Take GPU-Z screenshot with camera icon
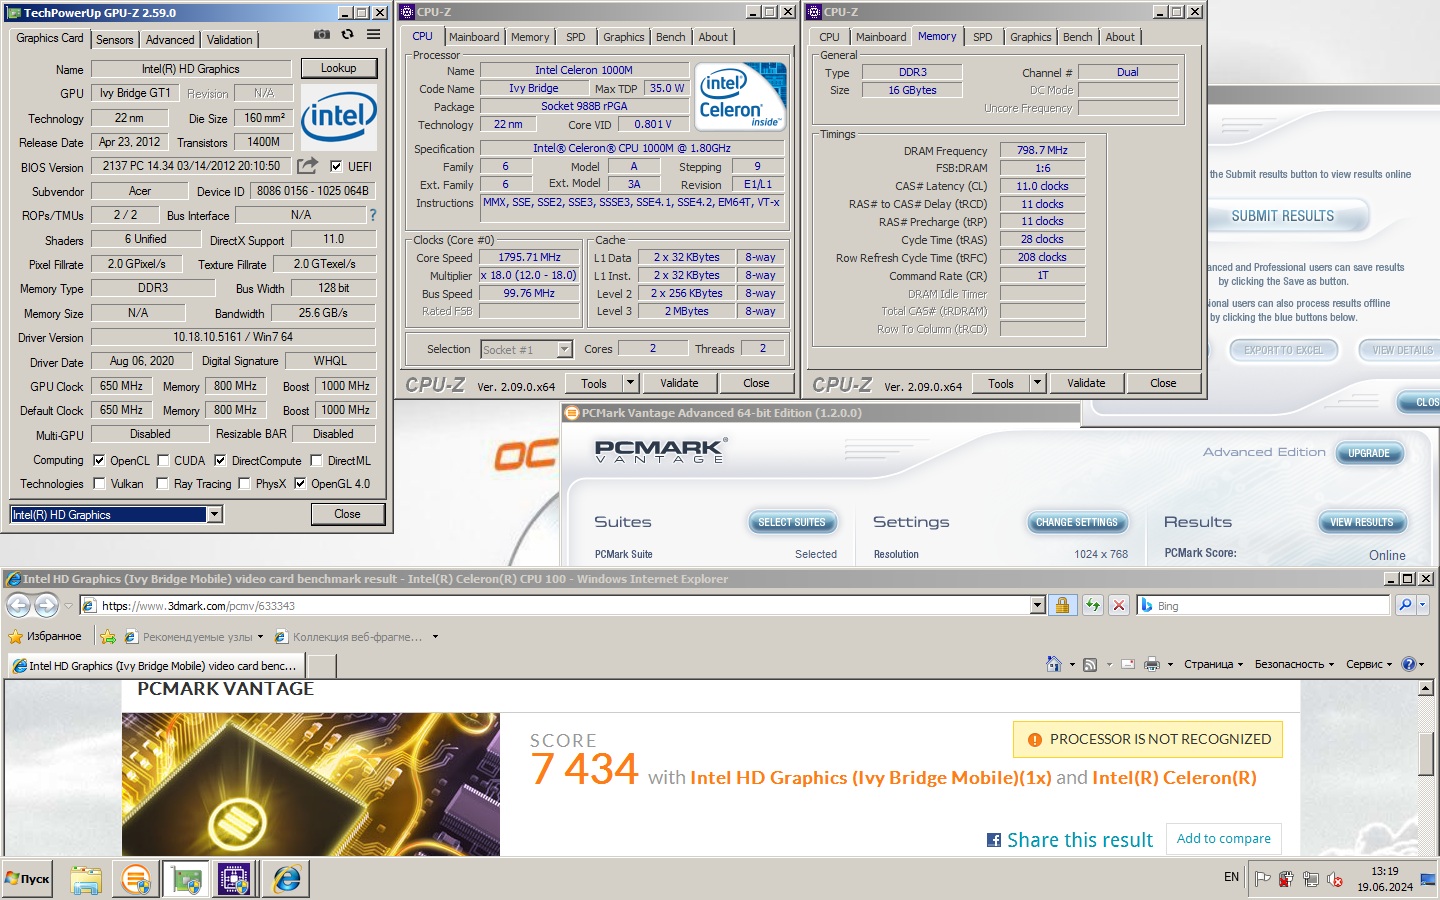Image resolution: width=1440 pixels, height=900 pixels. (x=322, y=34)
